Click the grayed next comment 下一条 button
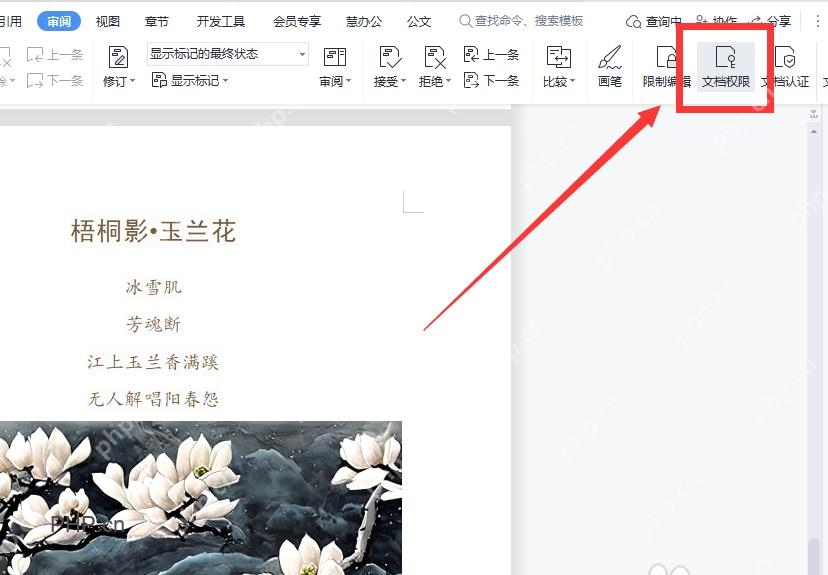The height and width of the screenshot is (575, 828). tap(55, 81)
